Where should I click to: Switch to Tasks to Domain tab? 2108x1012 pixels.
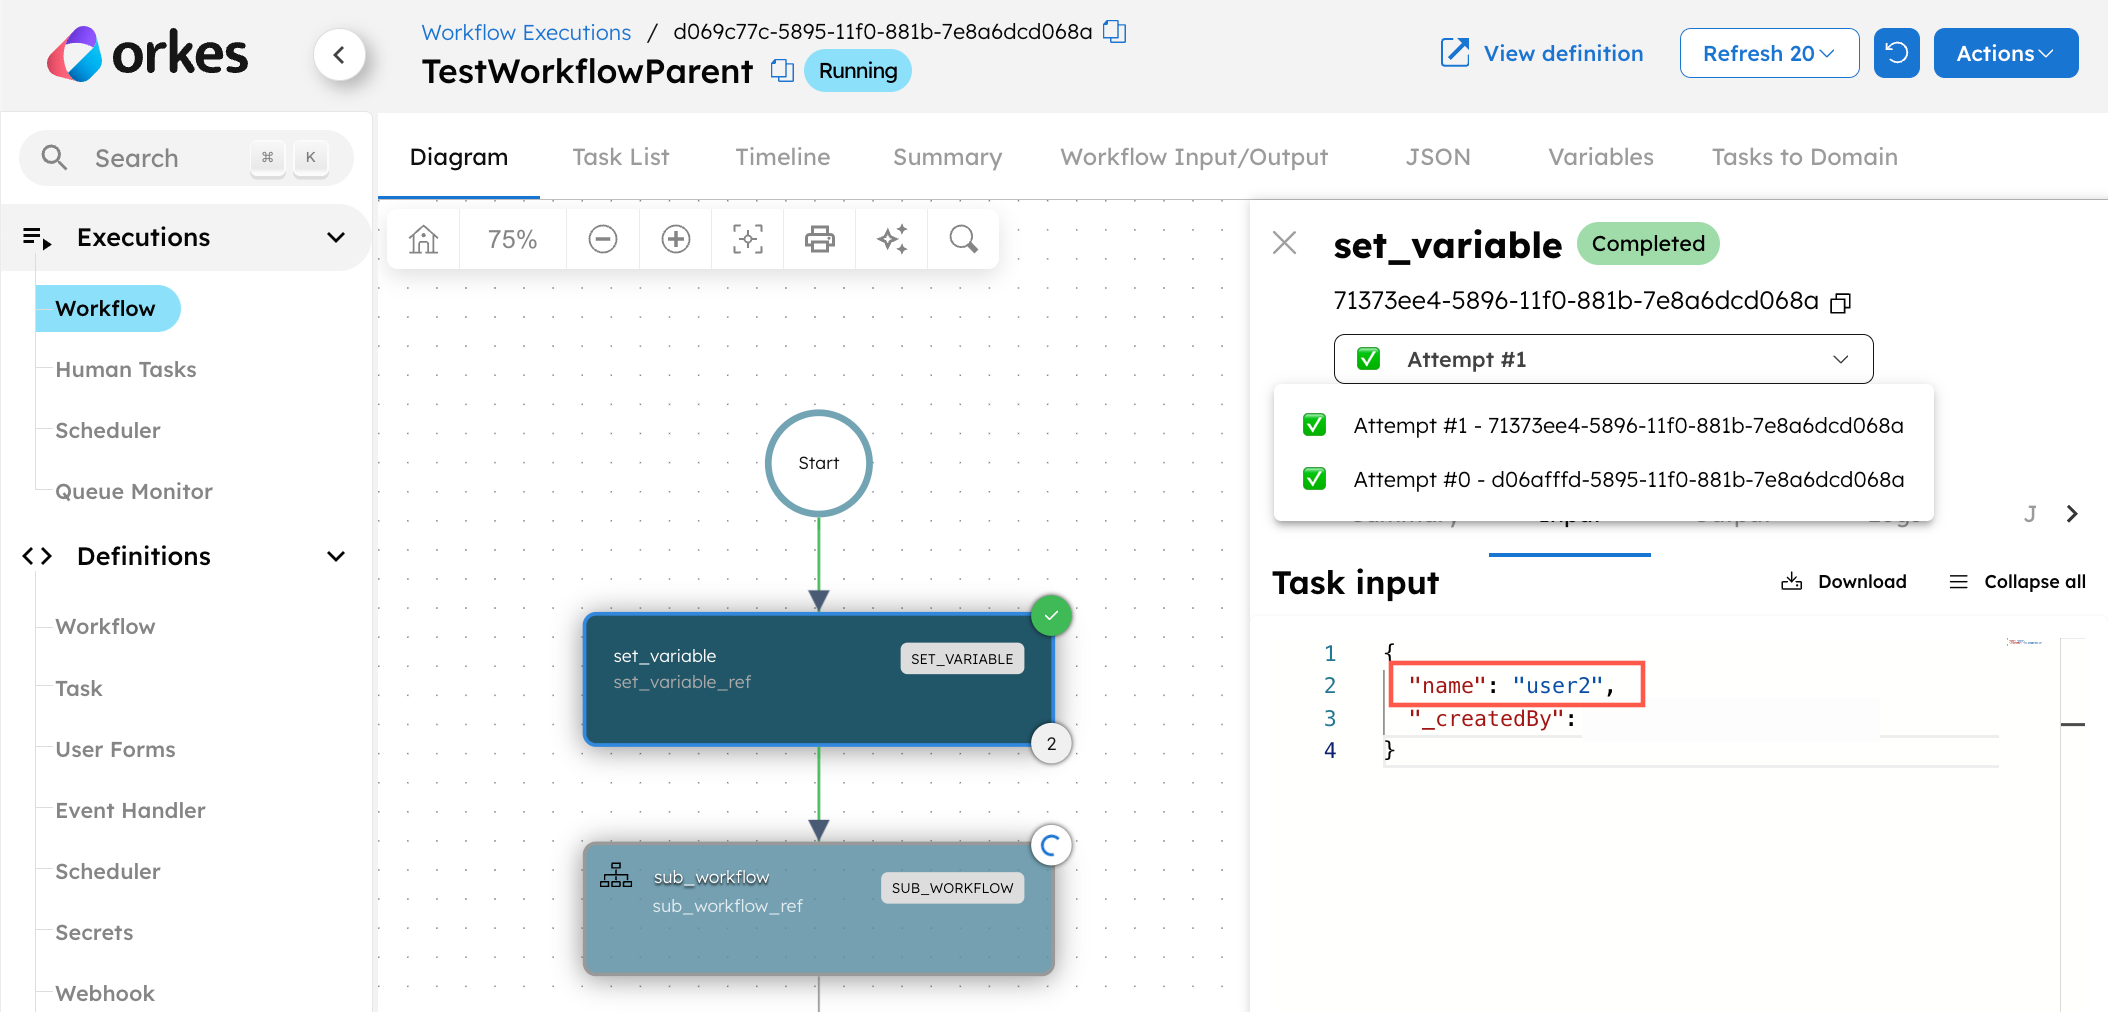click(1804, 157)
